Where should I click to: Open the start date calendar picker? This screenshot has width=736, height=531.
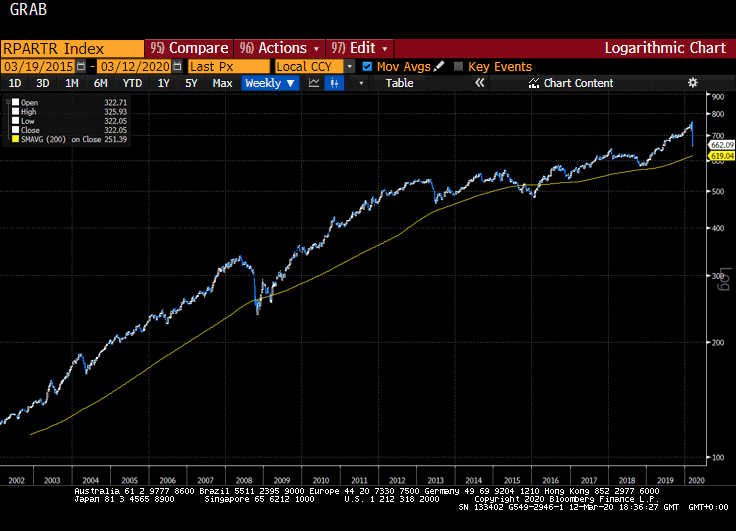[x=81, y=67]
